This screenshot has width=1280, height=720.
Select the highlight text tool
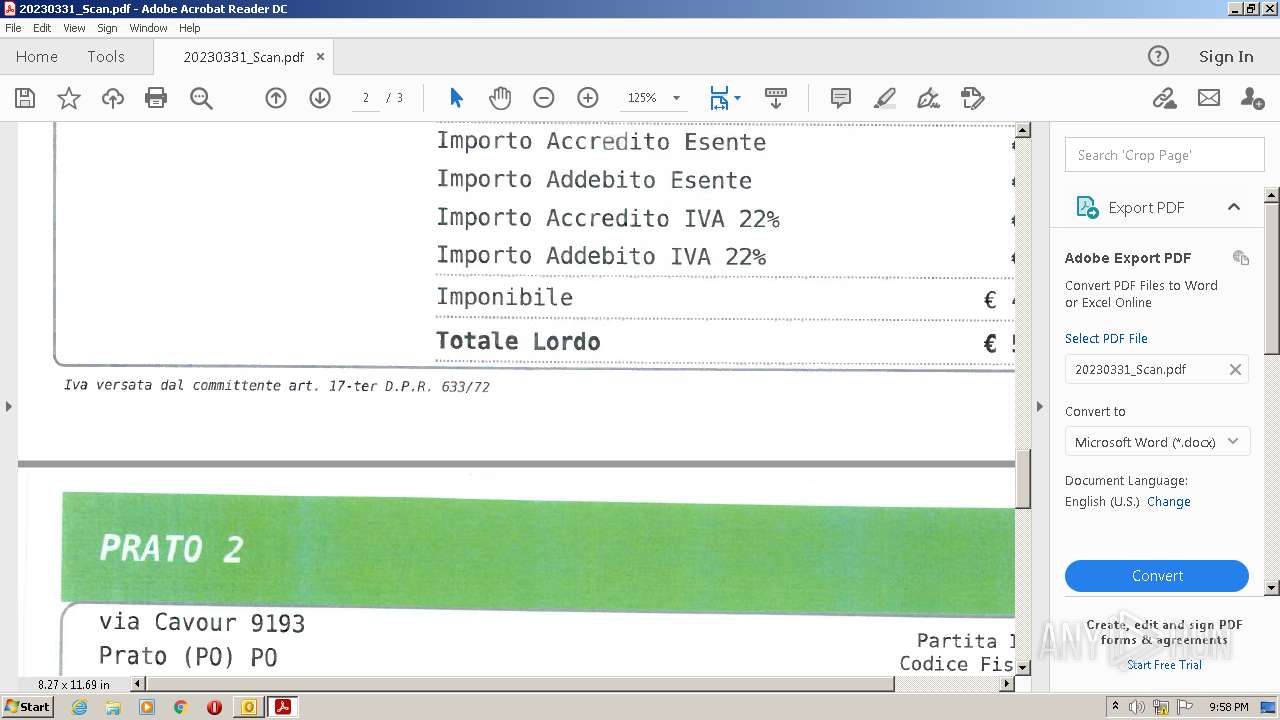tap(885, 98)
